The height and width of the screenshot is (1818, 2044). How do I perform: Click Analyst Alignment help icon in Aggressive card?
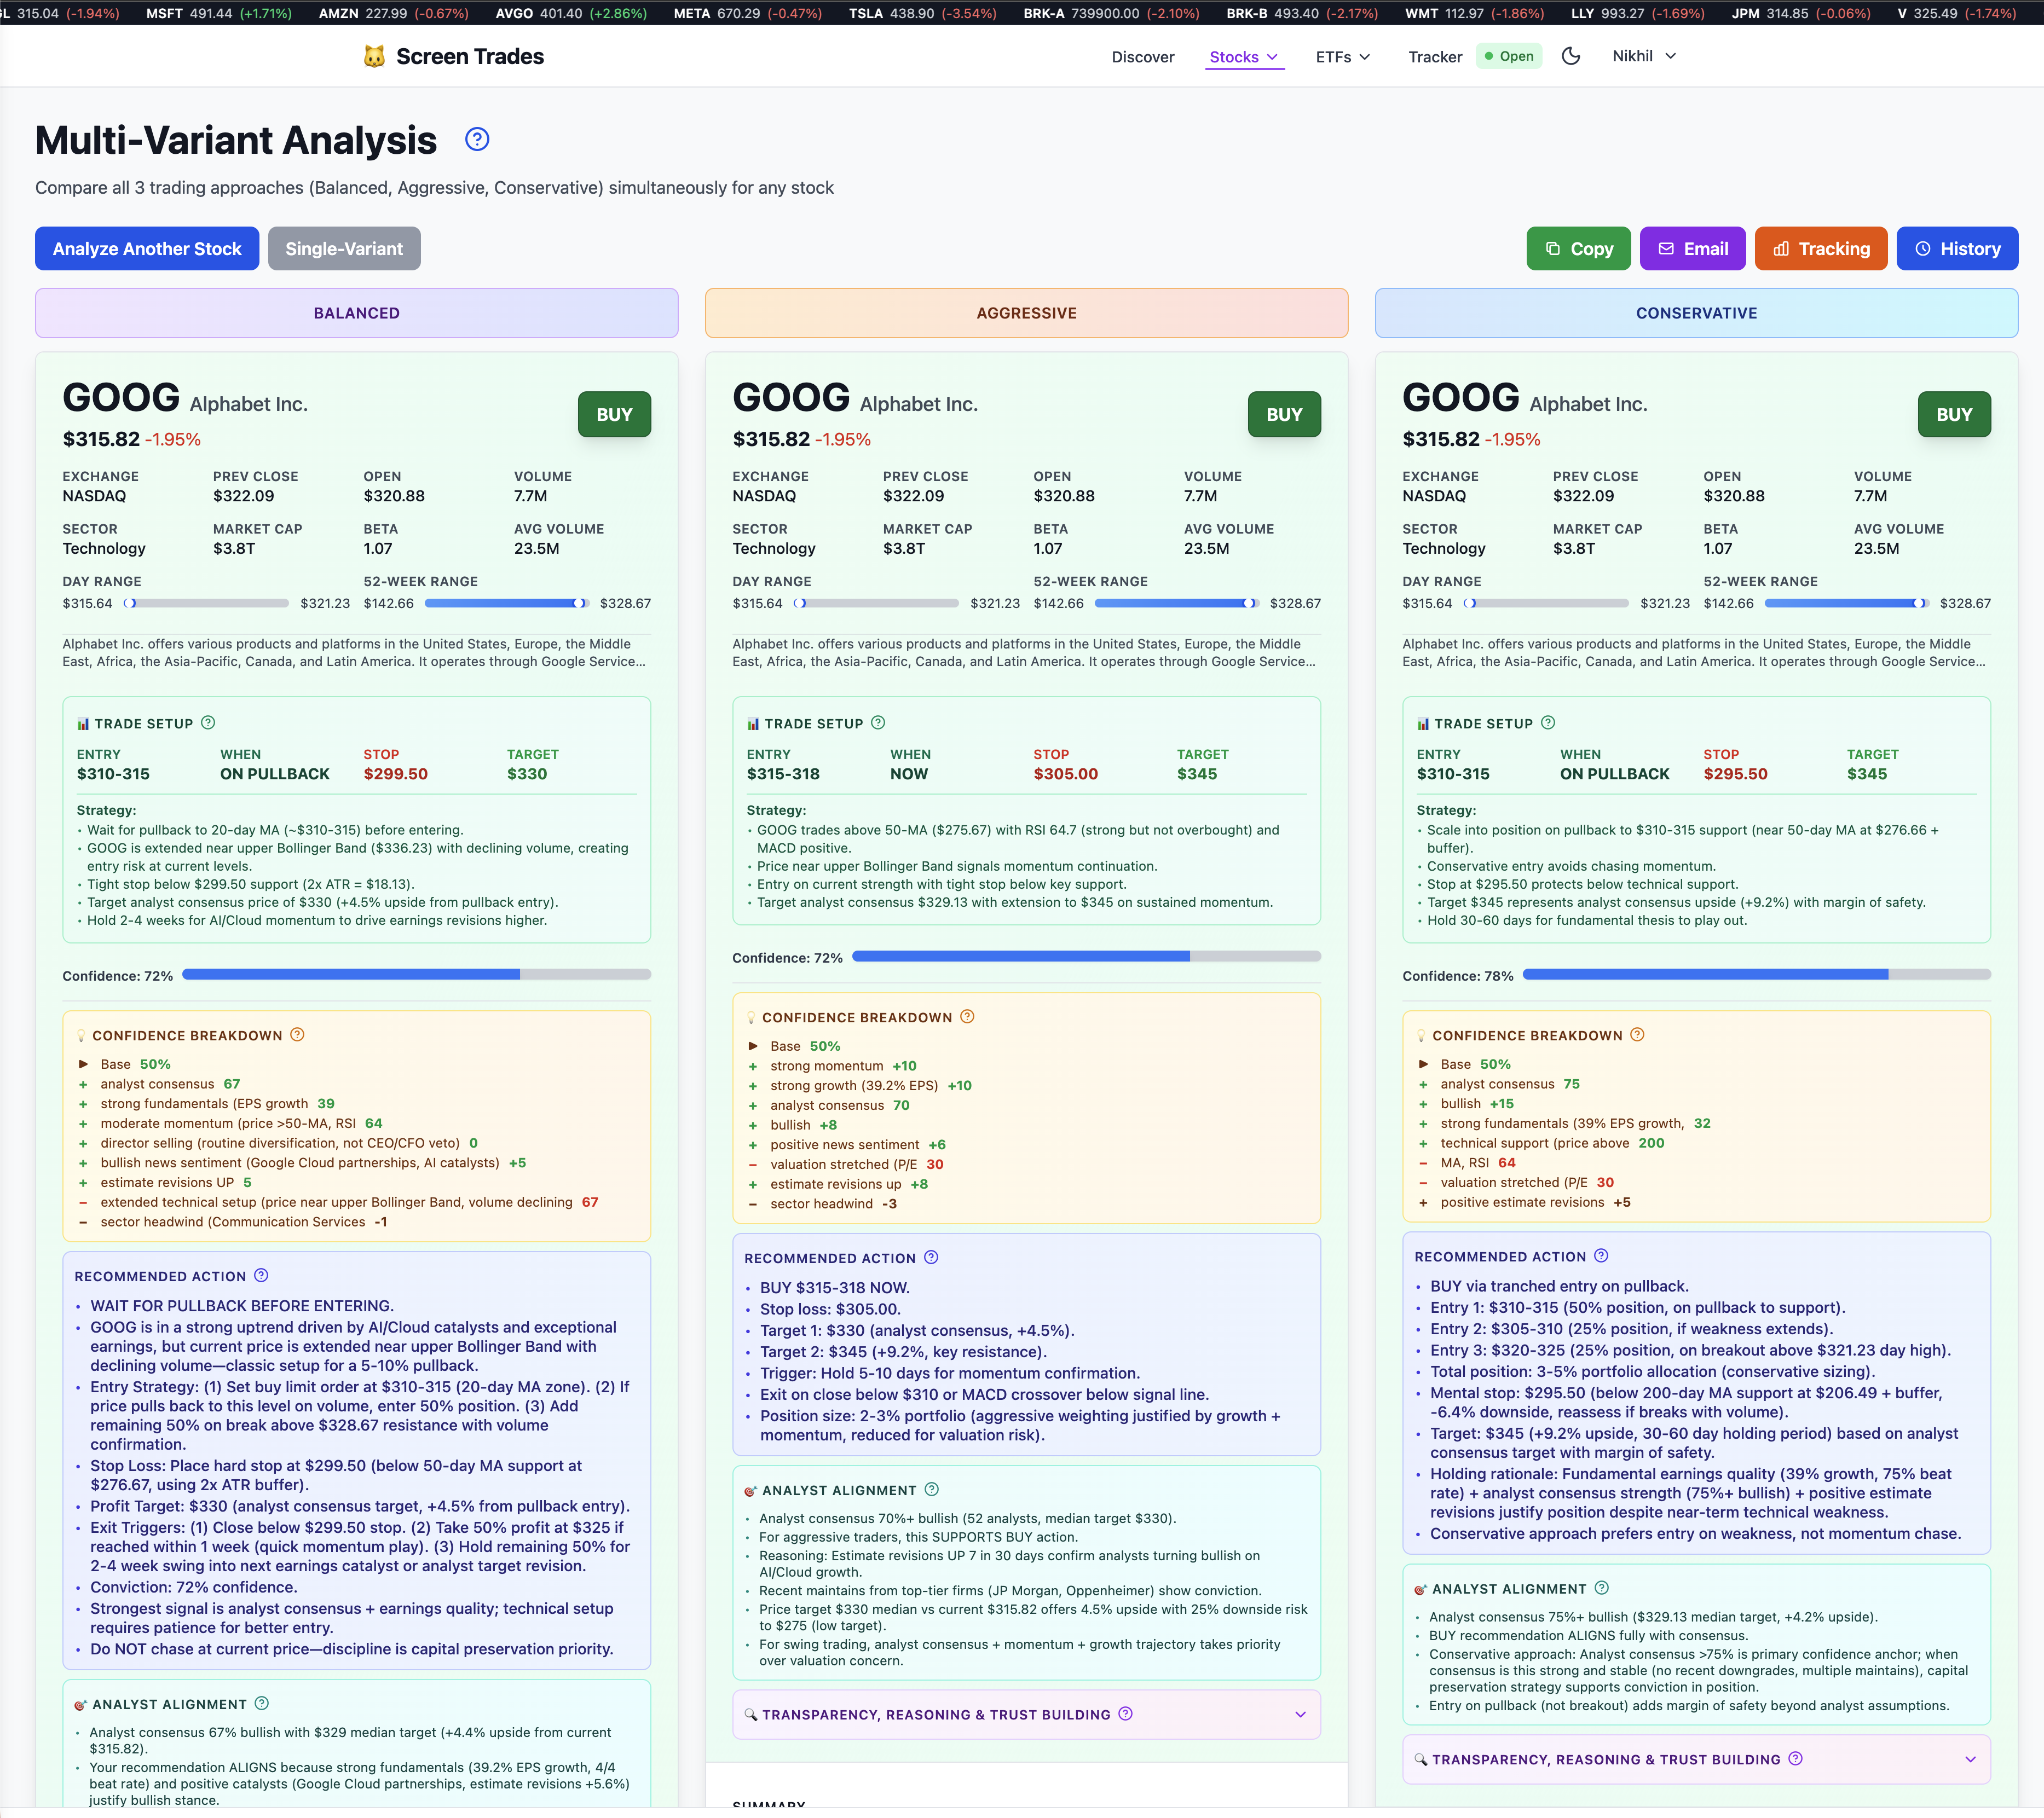[x=932, y=1490]
